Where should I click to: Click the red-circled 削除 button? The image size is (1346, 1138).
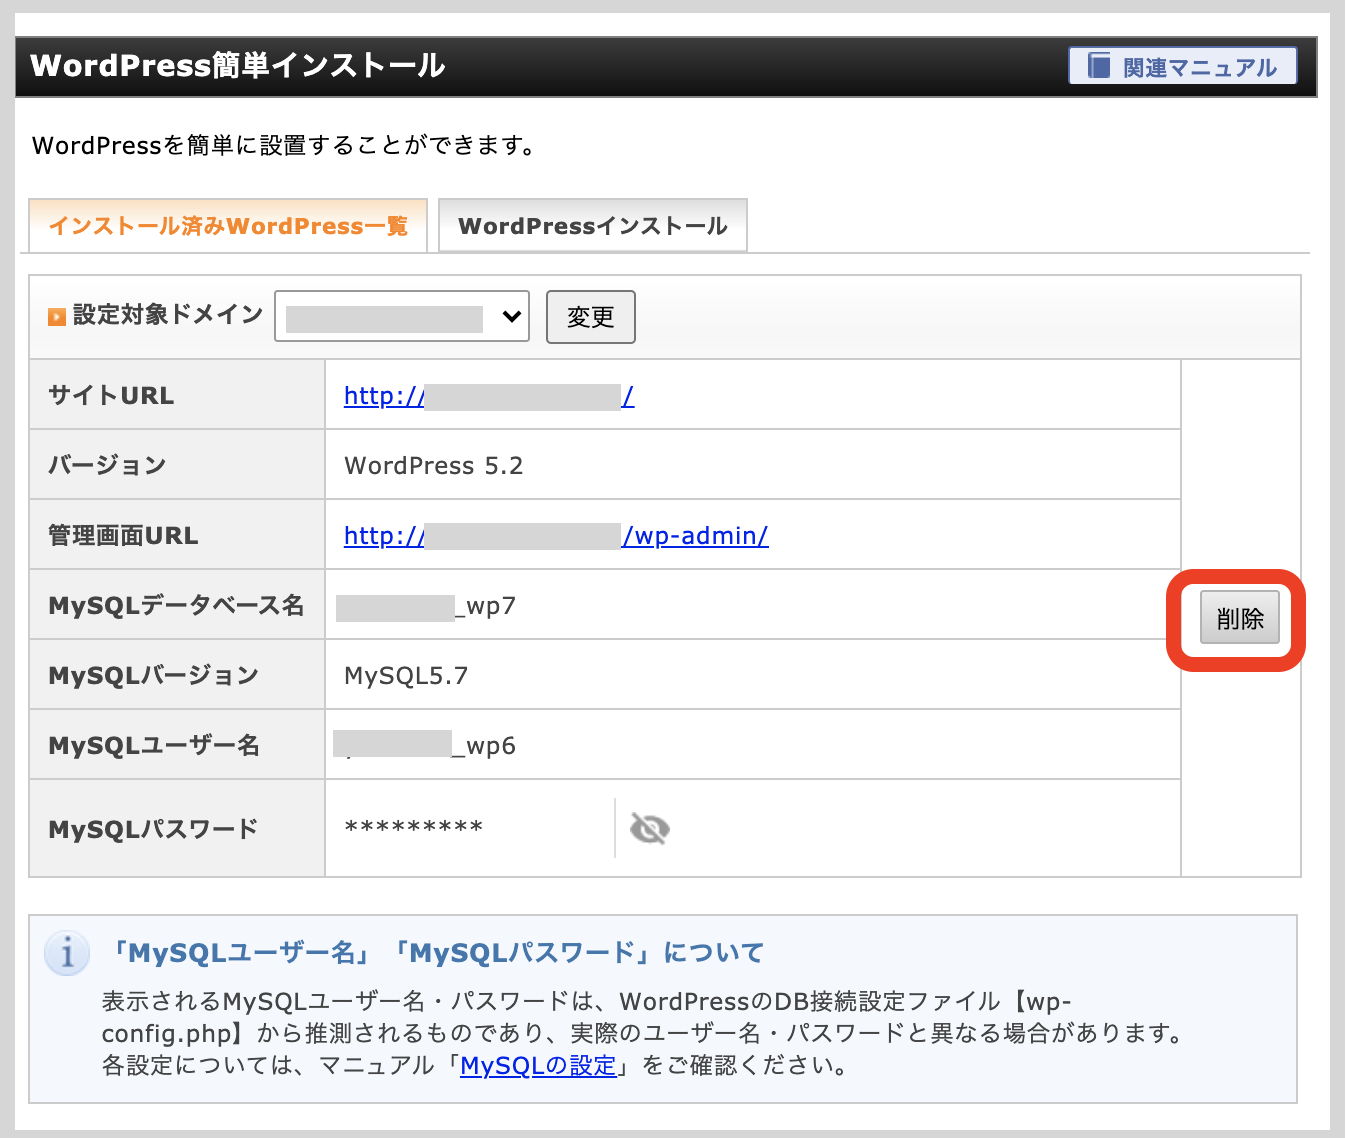[1239, 619]
